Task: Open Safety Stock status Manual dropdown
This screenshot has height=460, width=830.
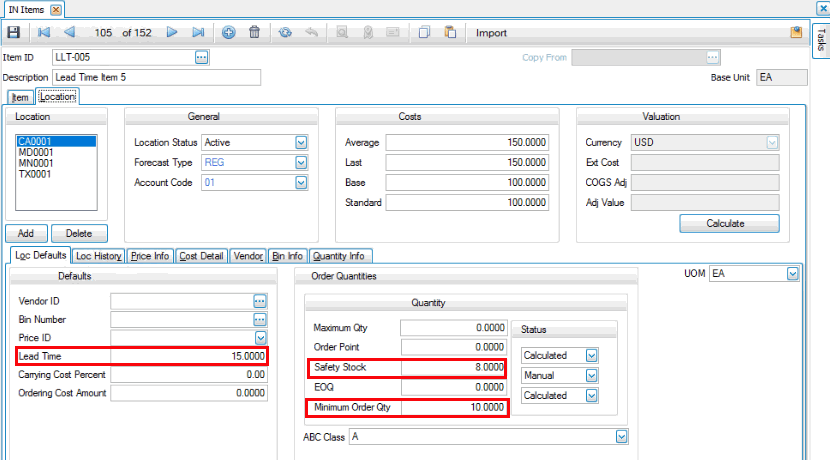Action: coord(591,376)
